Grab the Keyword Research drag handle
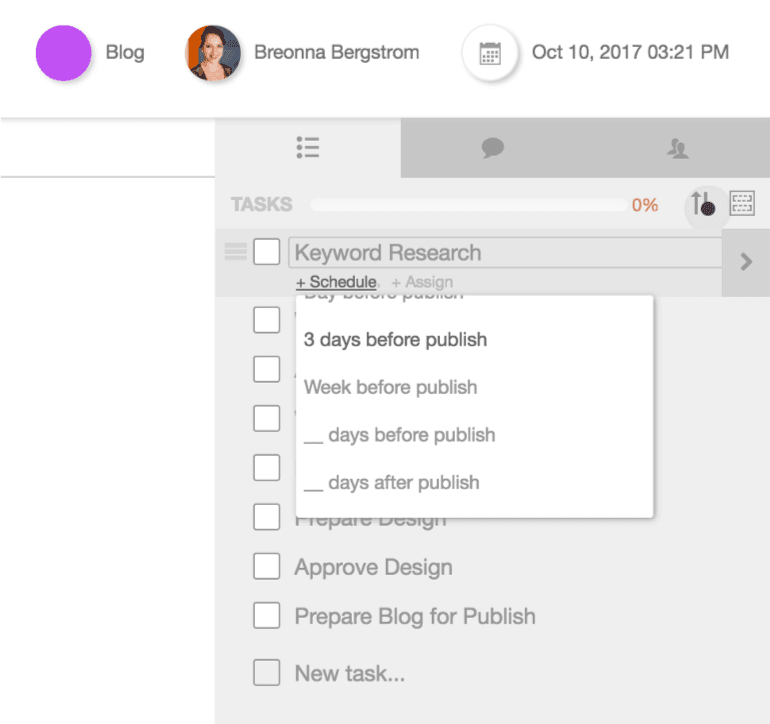770x724 pixels. (x=235, y=253)
